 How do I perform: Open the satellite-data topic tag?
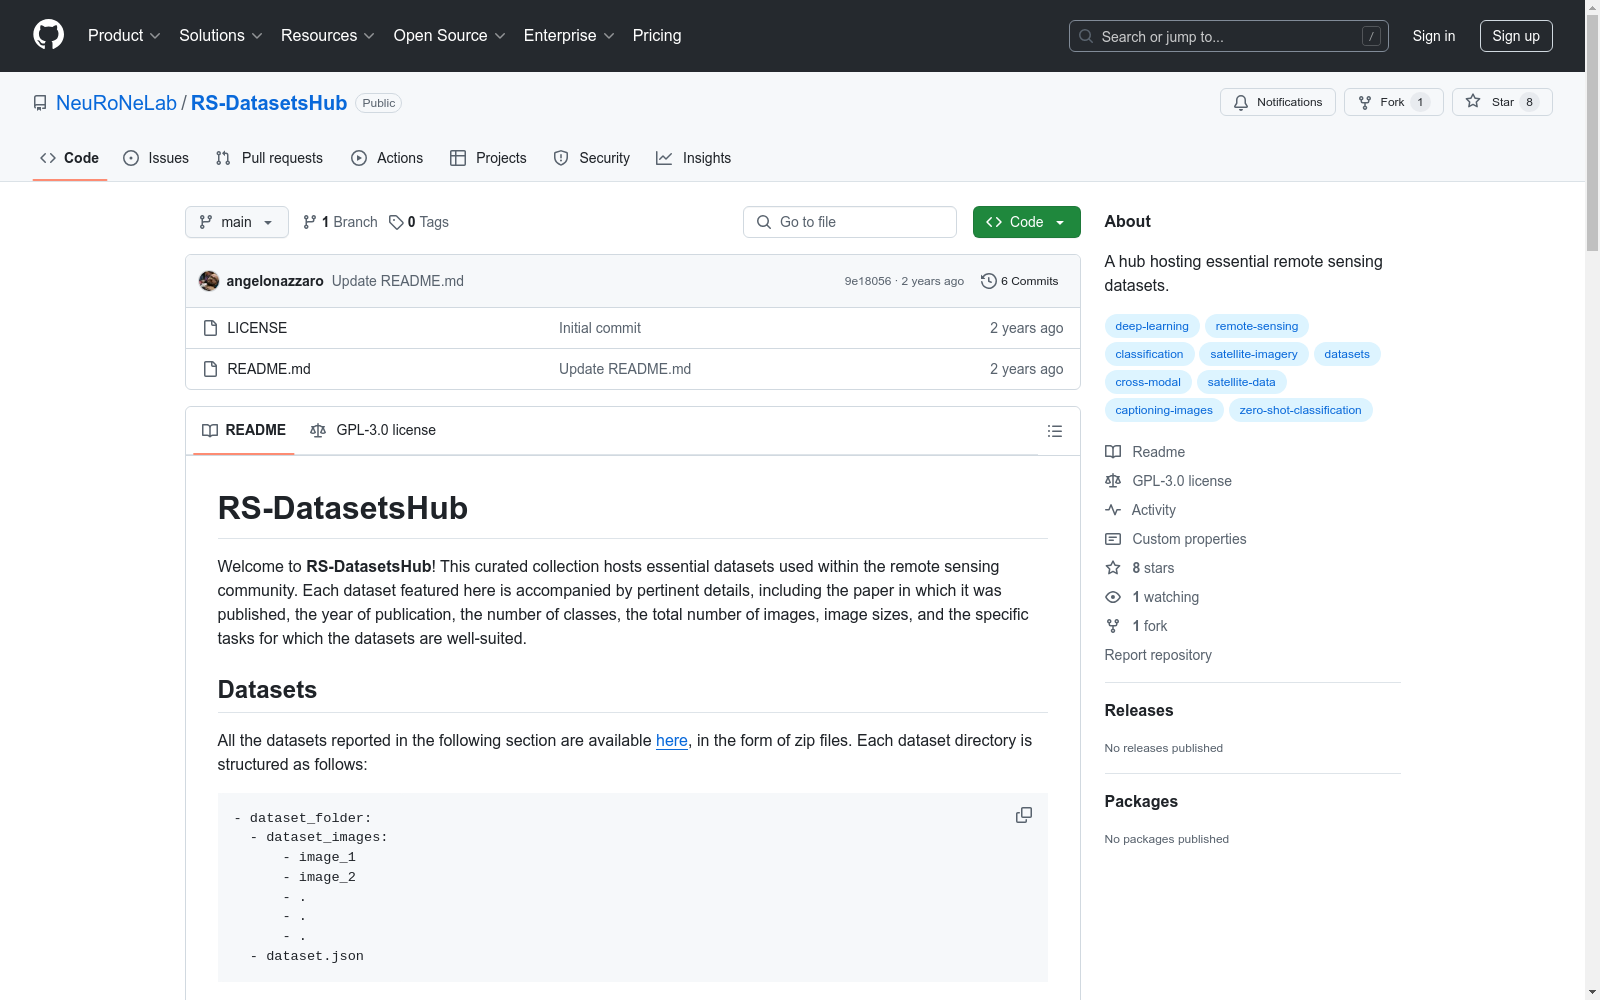click(1241, 382)
